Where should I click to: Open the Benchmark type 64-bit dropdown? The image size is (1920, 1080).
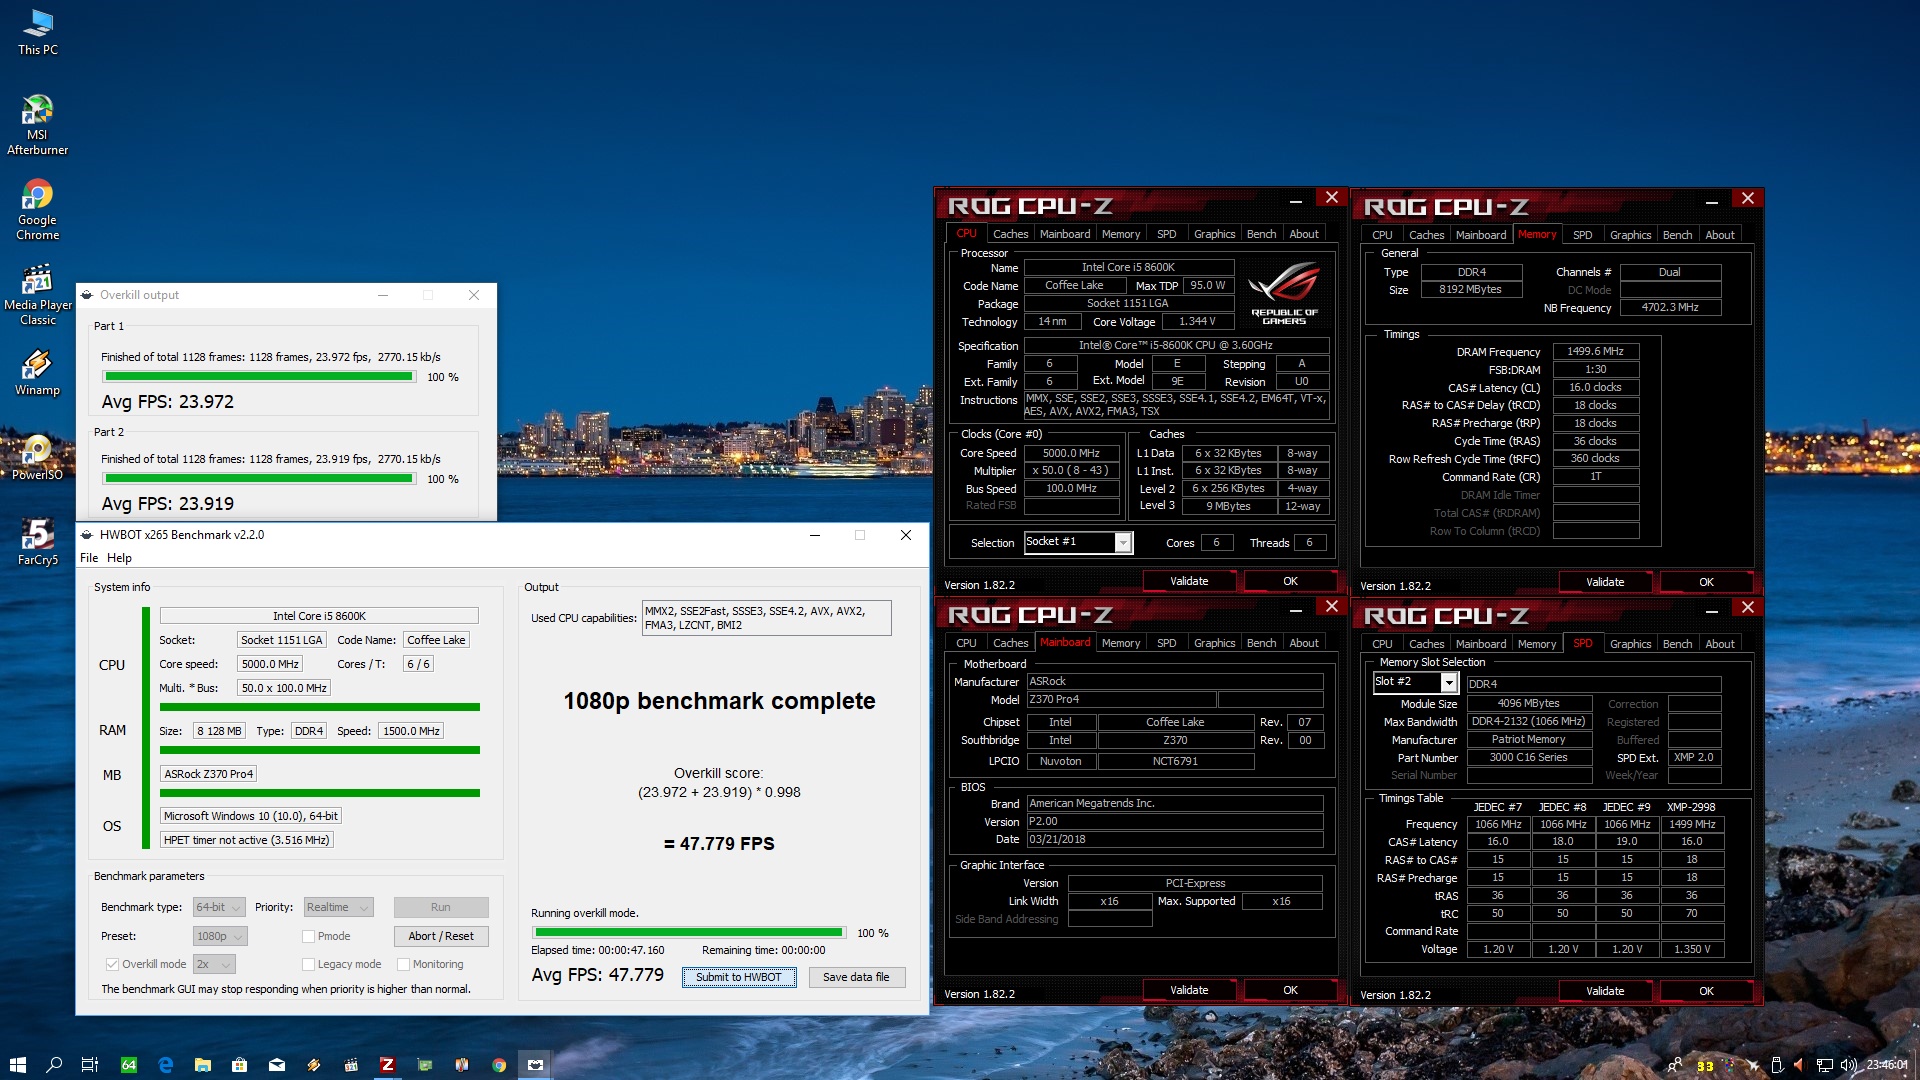(219, 907)
